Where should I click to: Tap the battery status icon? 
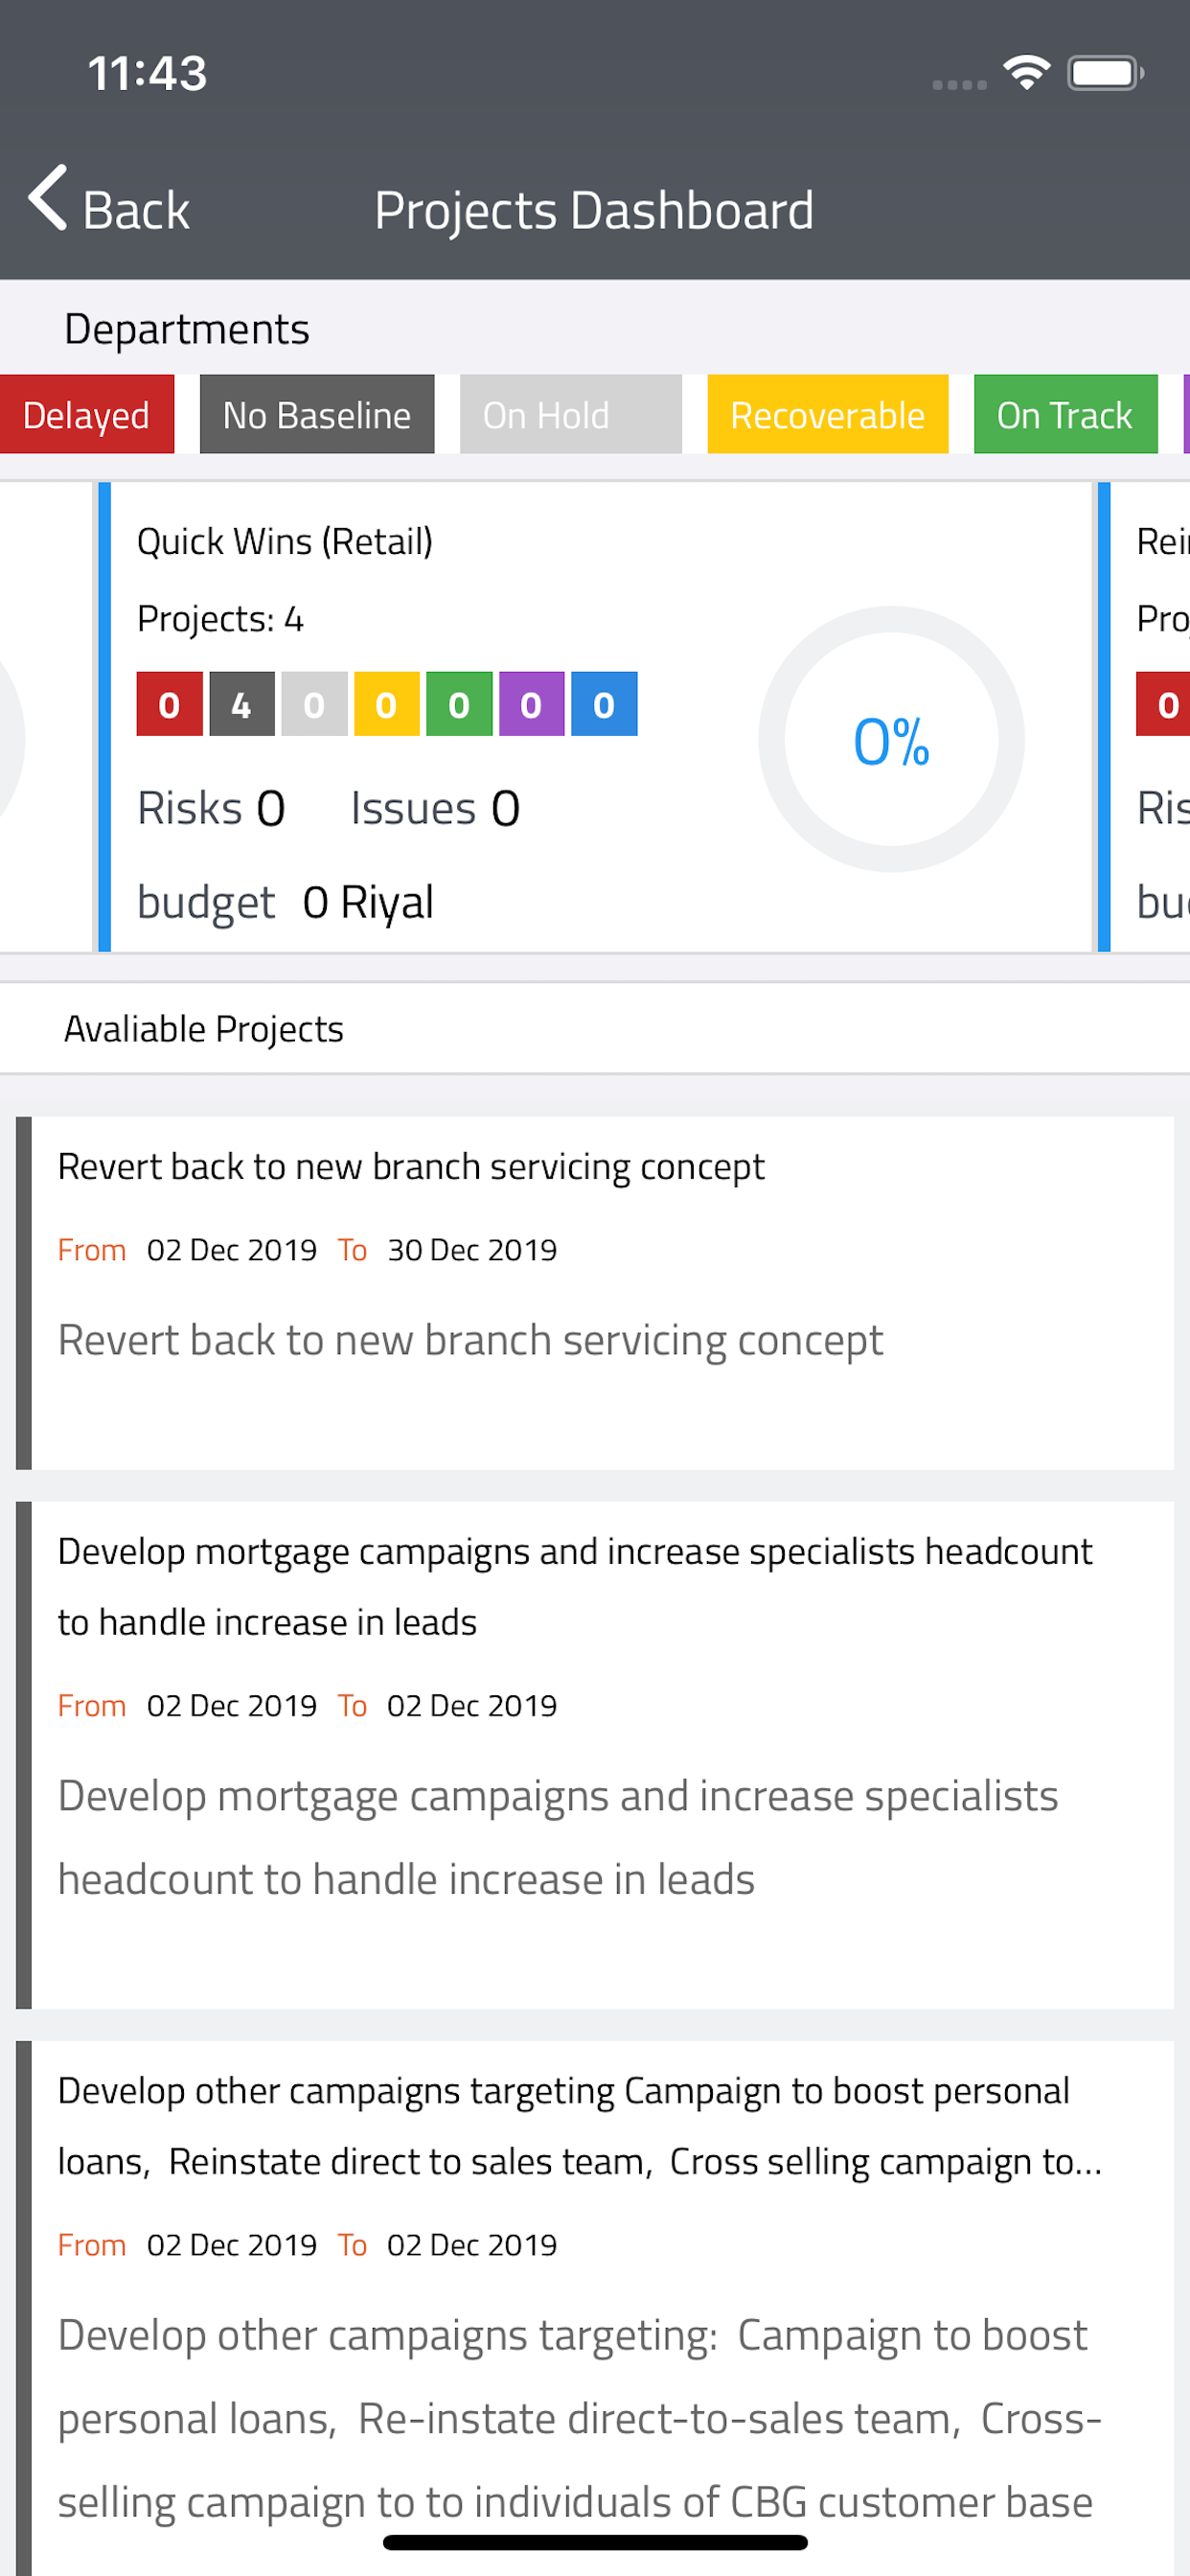[x=1106, y=73]
